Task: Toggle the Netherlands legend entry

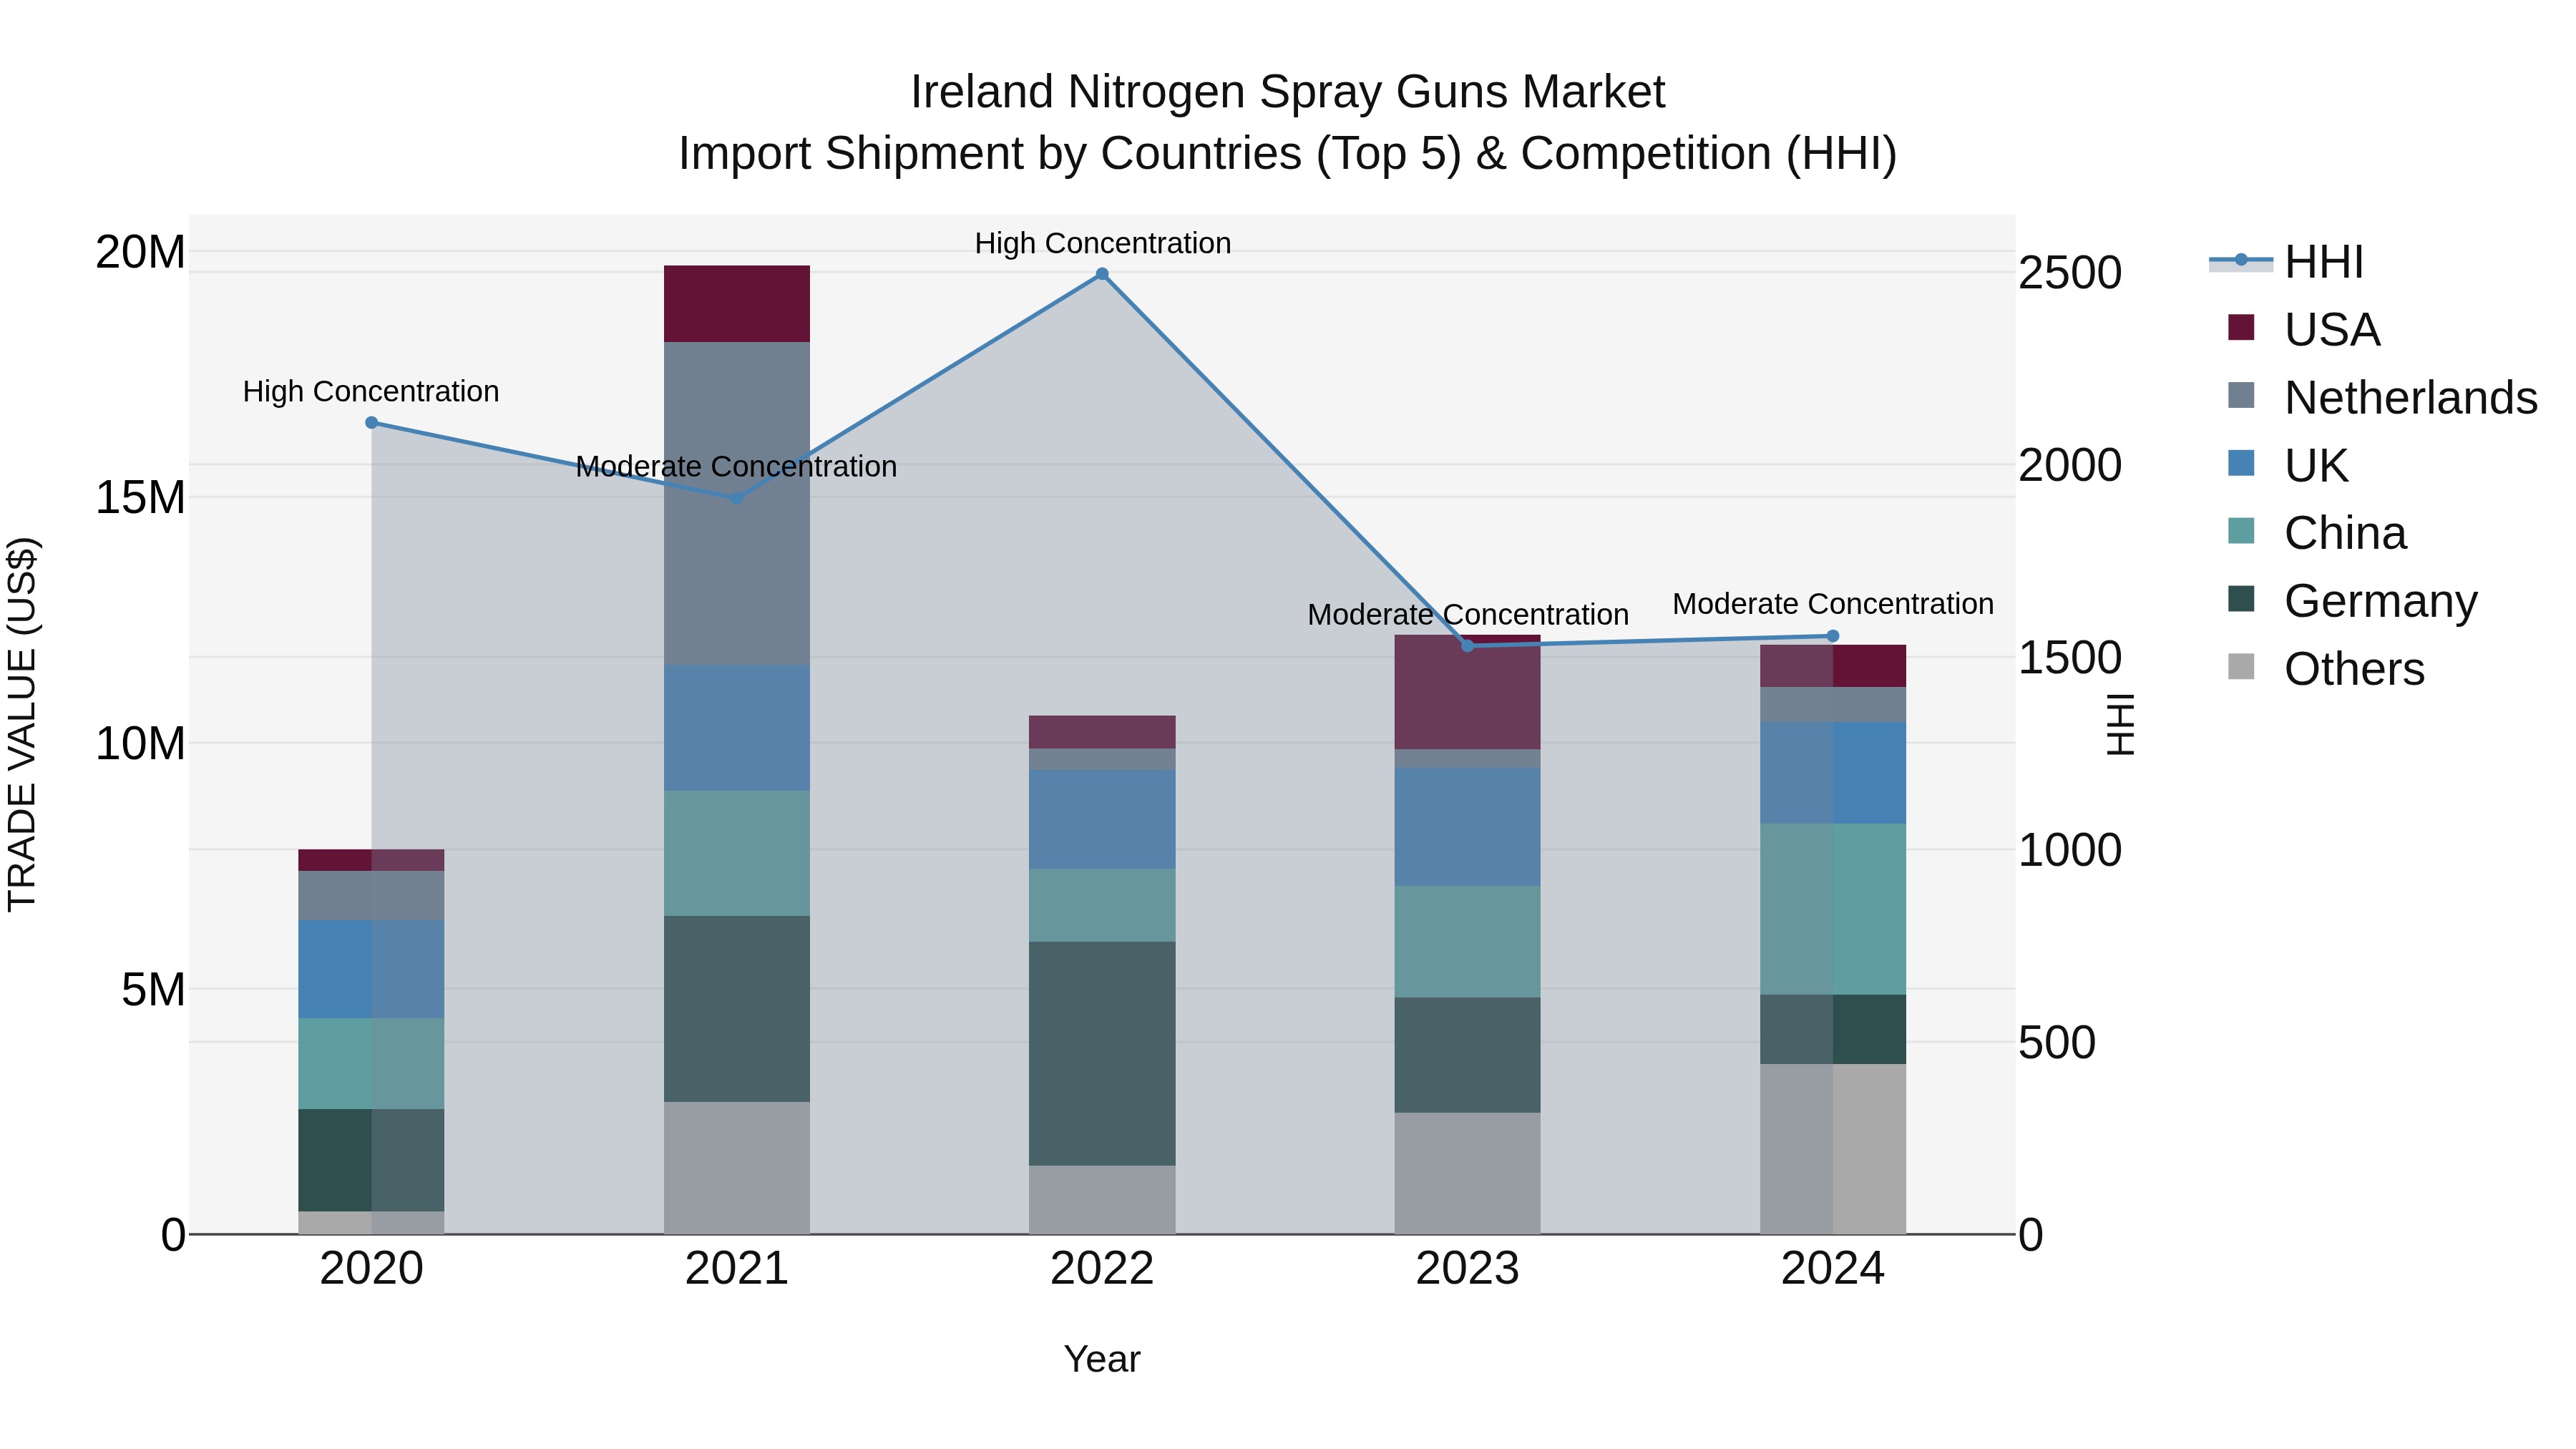Action: (2383, 397)
